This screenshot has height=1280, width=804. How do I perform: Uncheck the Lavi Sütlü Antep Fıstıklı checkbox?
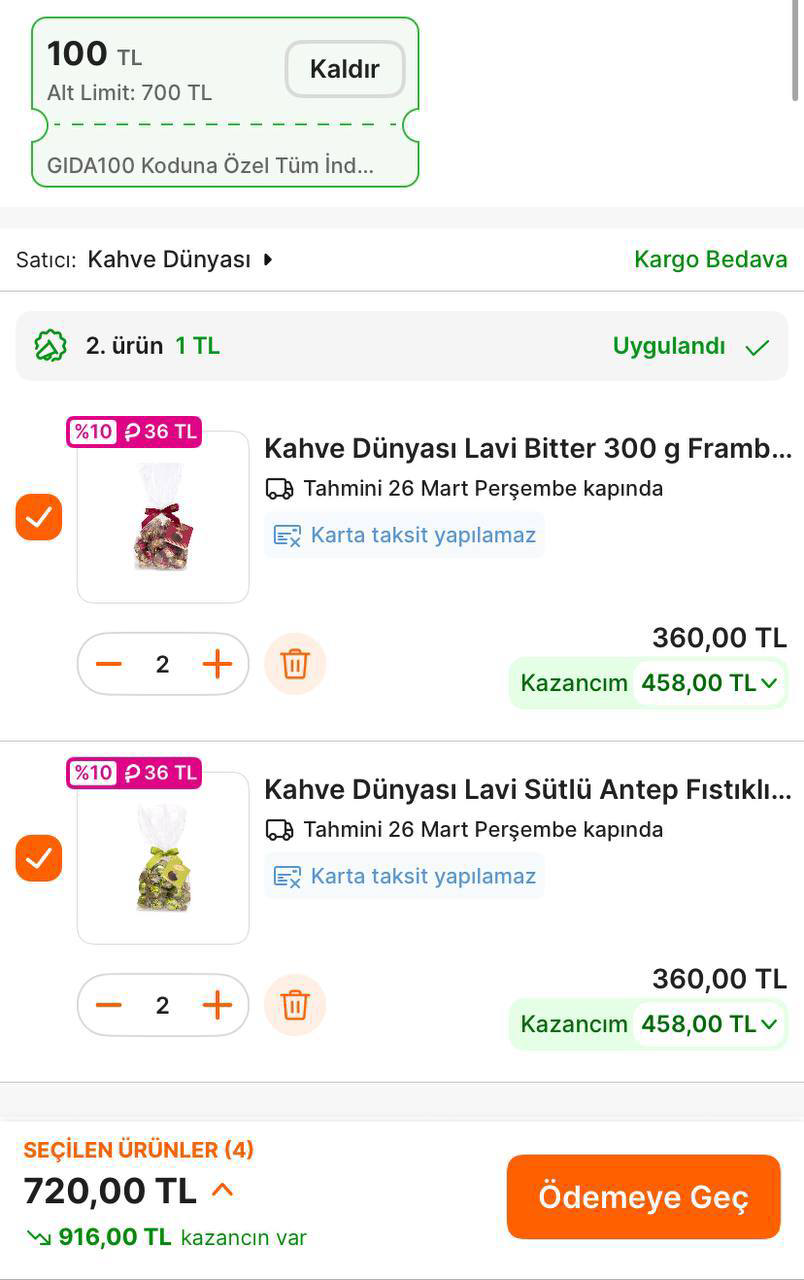(39, 858)
